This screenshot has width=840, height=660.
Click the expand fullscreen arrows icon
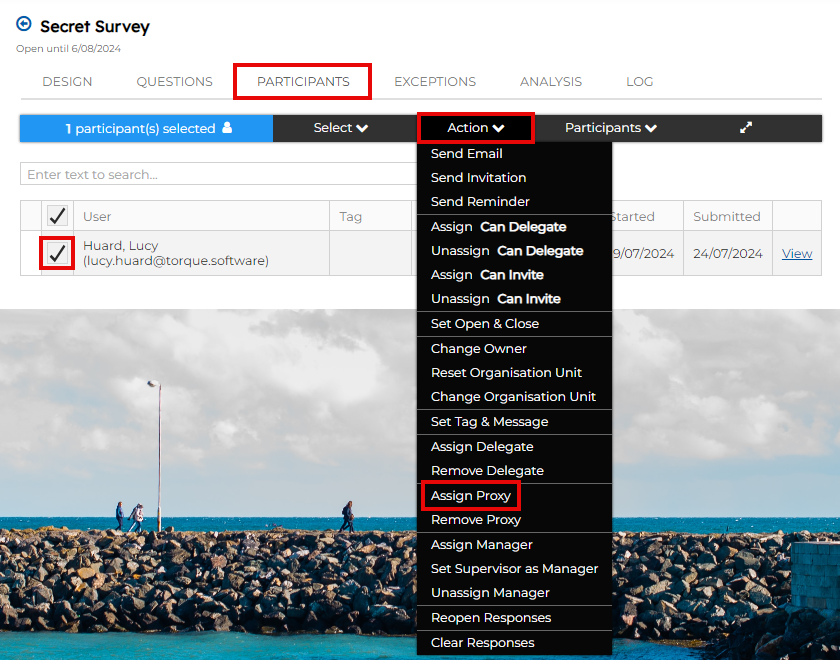[x=745, y=128]
